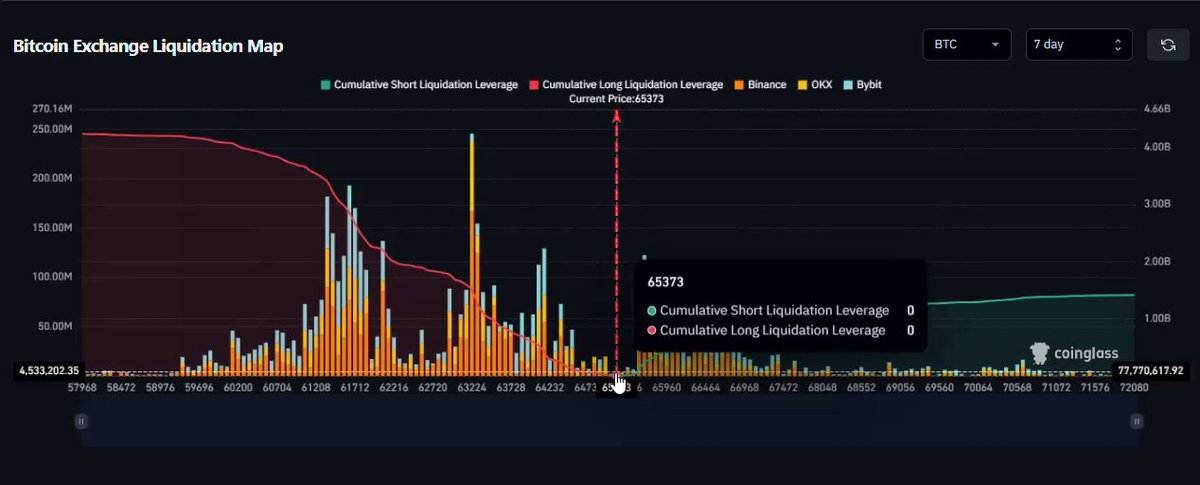Open the 7 day timeframe selector
This screenshot has width=1200, height=485.
click(x=1079, y=45)
